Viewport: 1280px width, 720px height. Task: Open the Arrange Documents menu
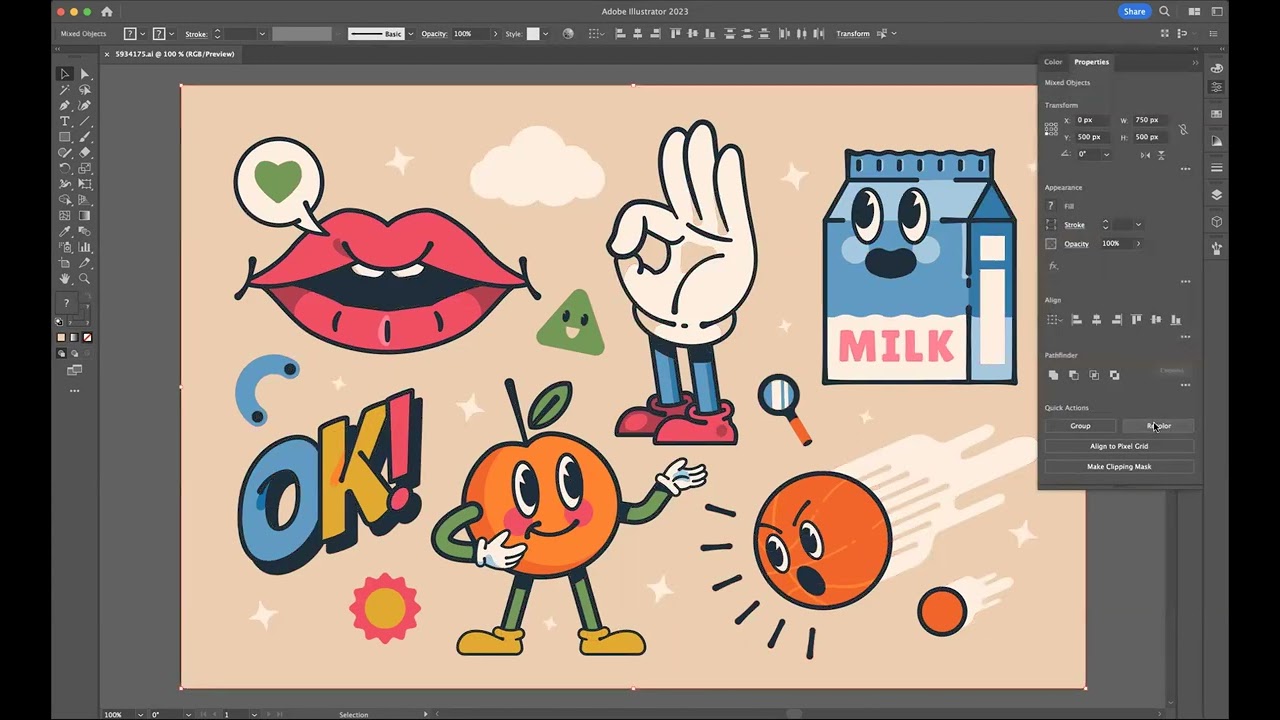pos(1193,12)
